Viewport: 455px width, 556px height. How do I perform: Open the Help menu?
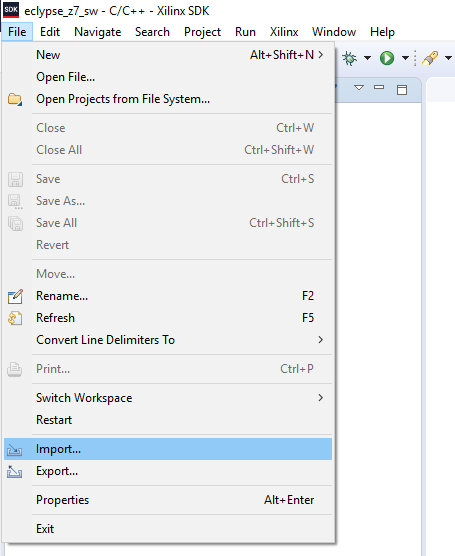click(382, 32)
